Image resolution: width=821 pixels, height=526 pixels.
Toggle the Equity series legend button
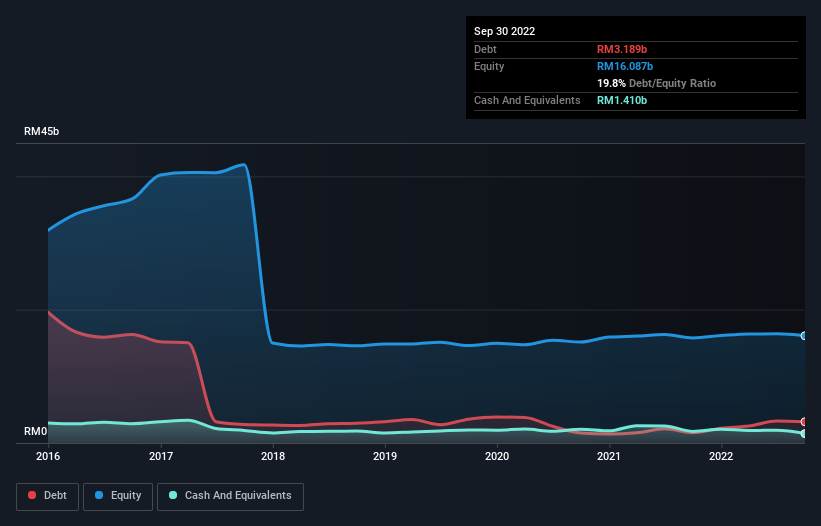(x=118, y=496)
